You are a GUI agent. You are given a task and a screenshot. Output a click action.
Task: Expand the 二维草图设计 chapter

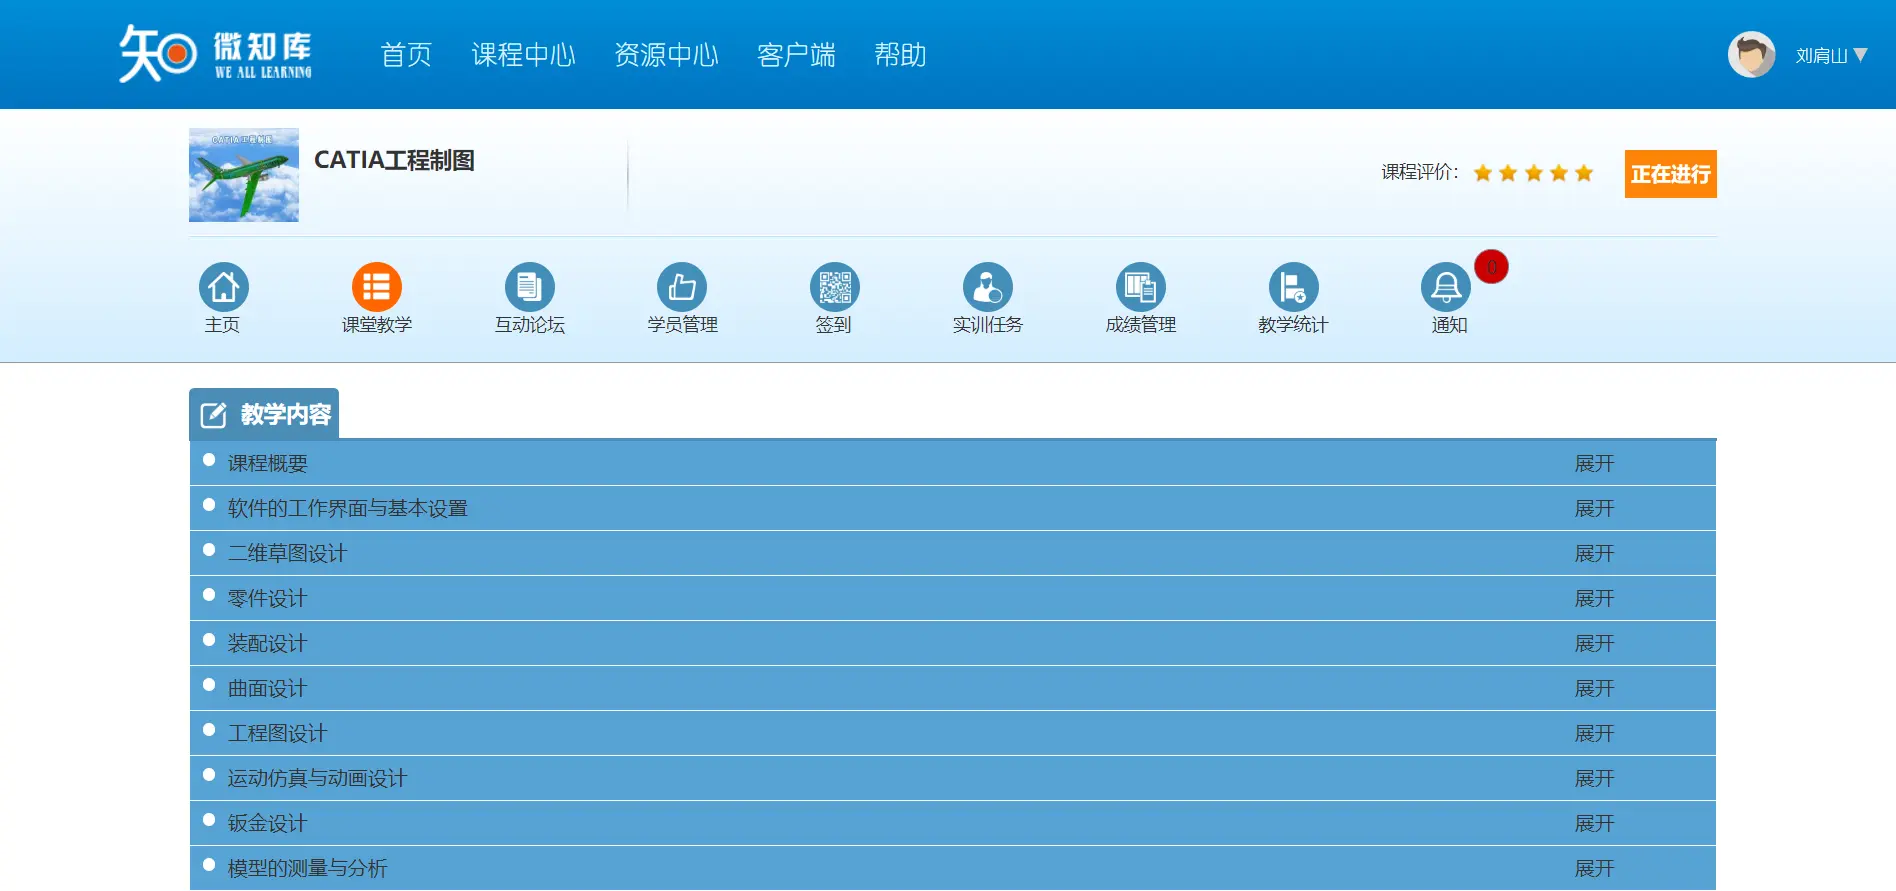click(1594, 554)
